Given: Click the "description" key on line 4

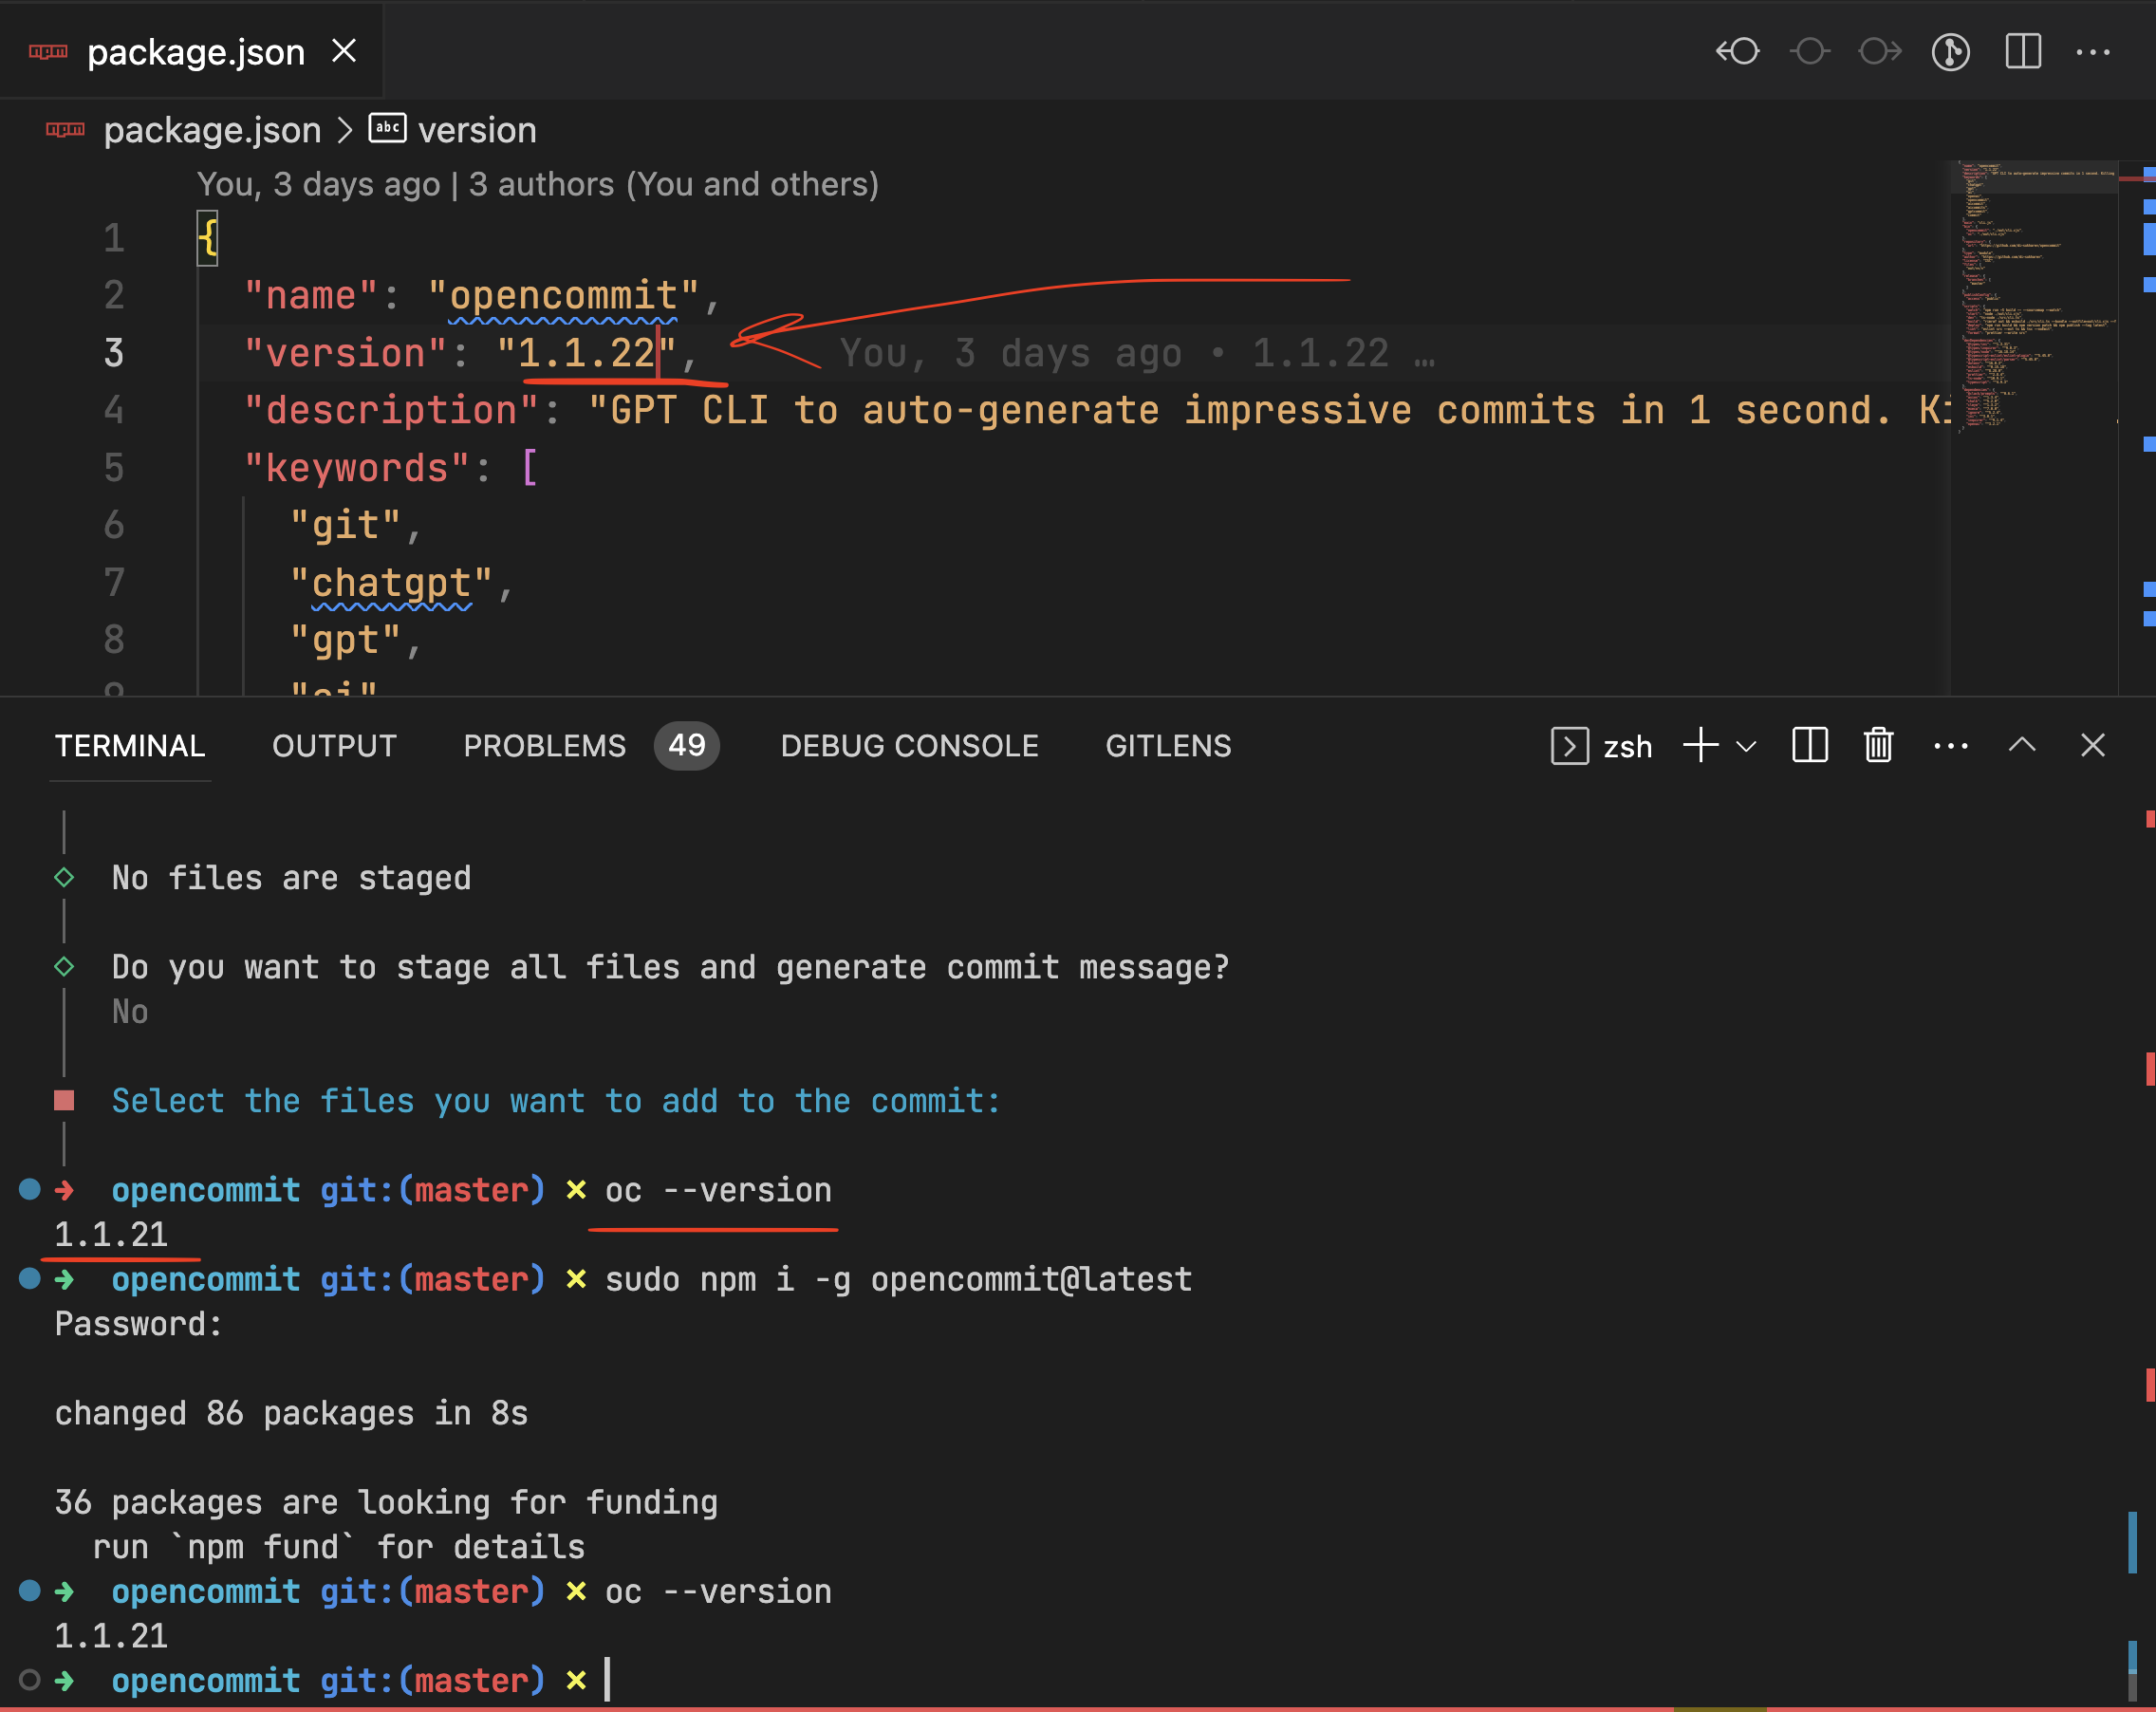Looking at the screenshot, I should (x=392, y=410).
